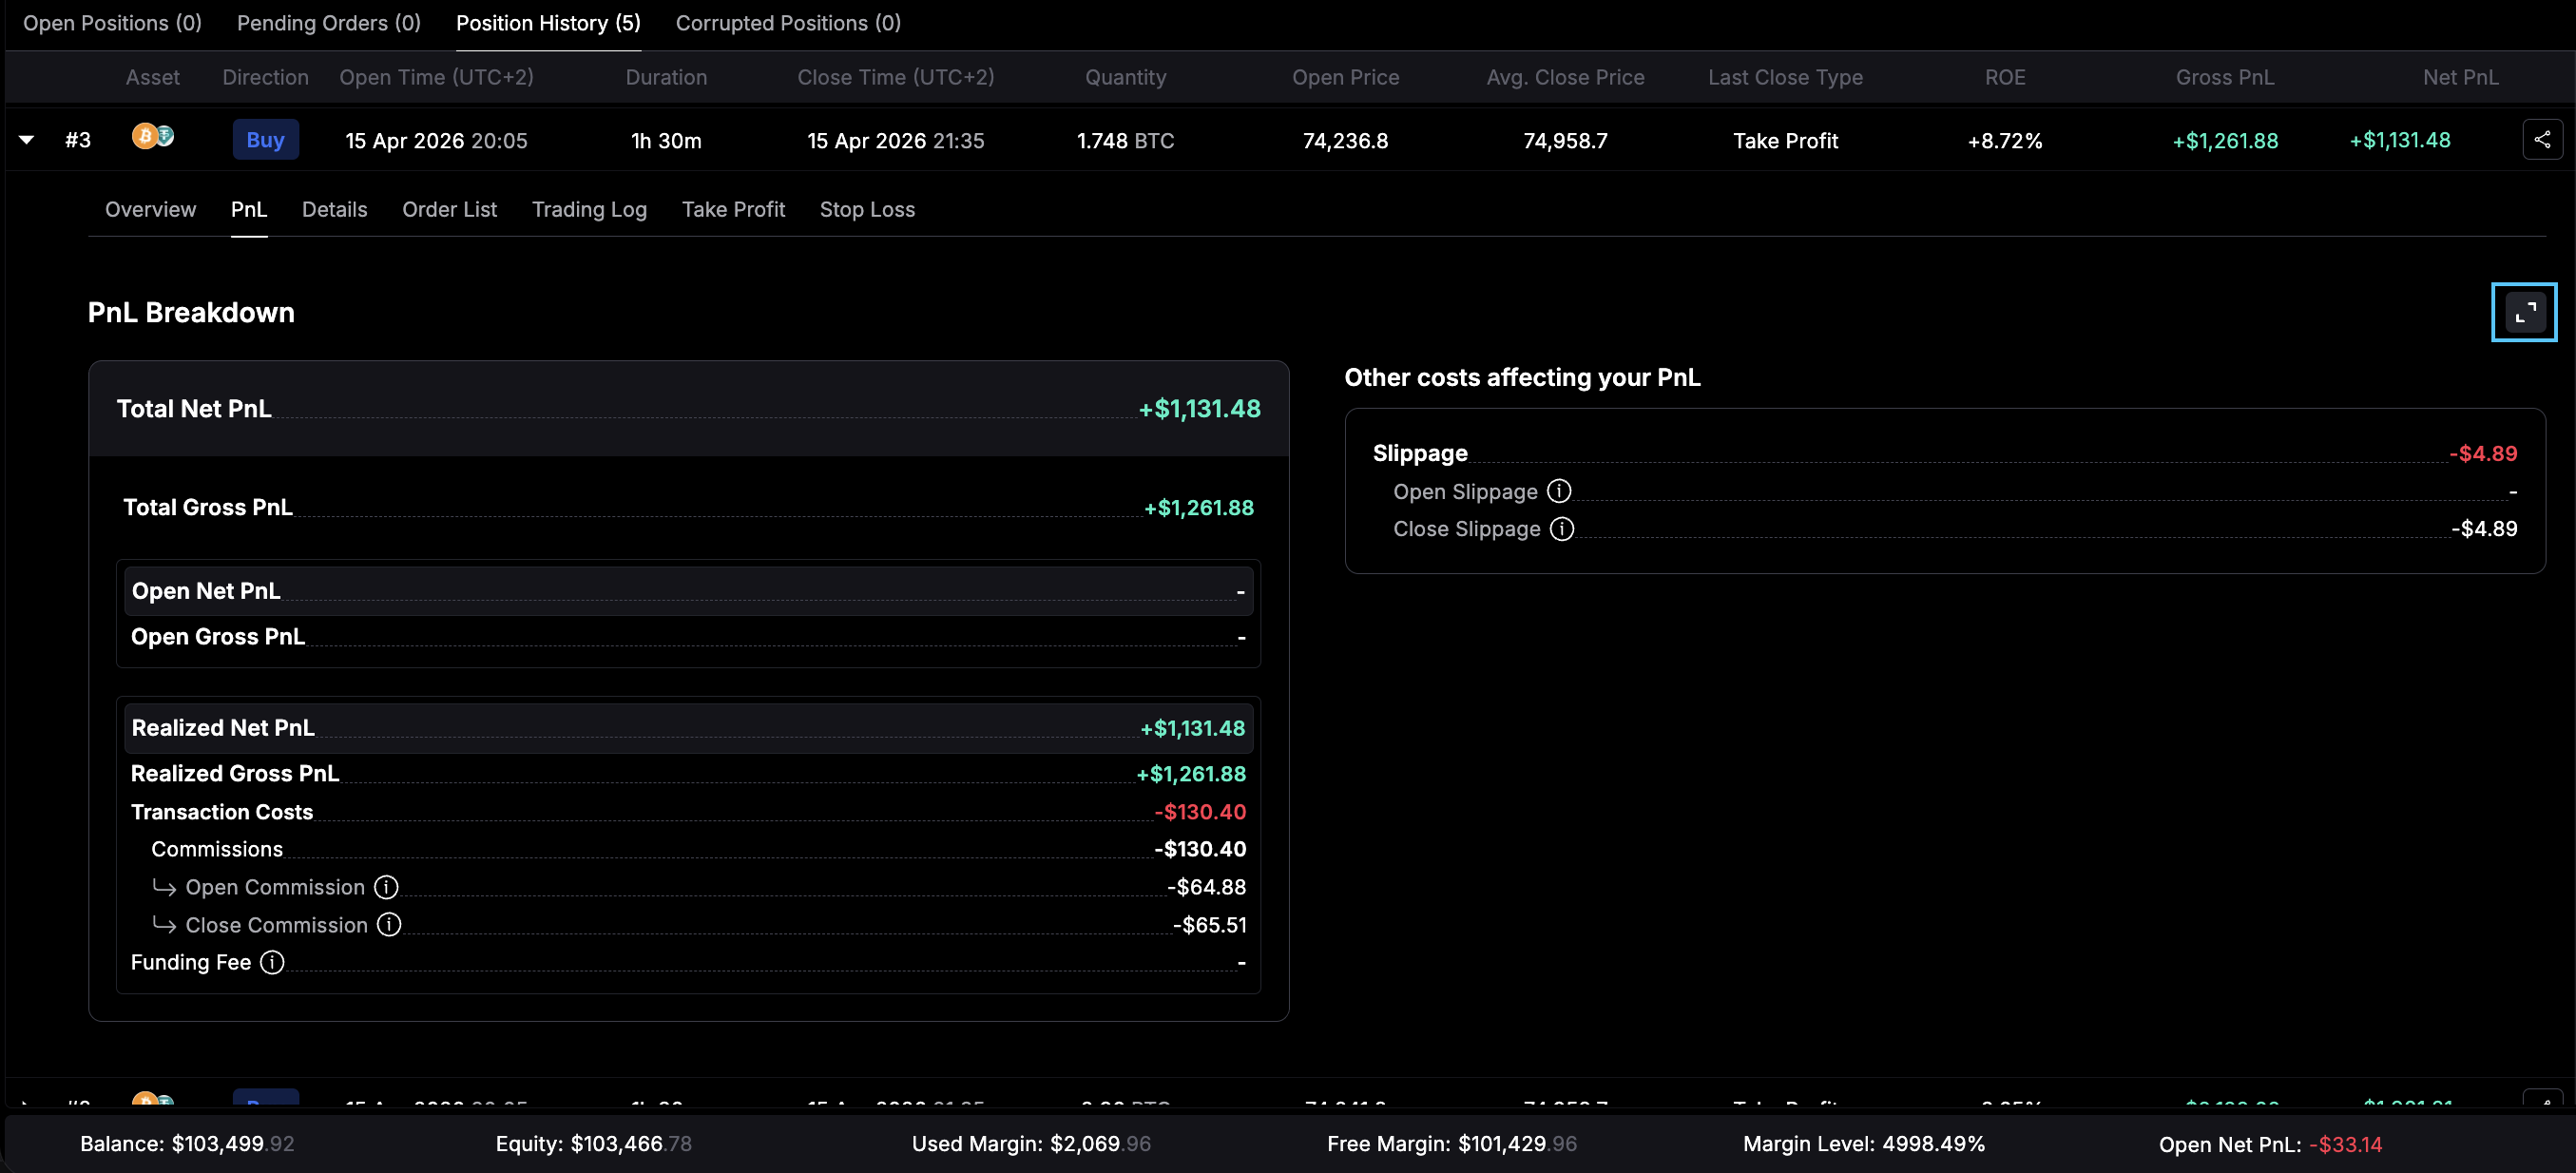This screenshot has height=1173, width=2576.
Task: Click the Direction column header
Action: [266, 77]
